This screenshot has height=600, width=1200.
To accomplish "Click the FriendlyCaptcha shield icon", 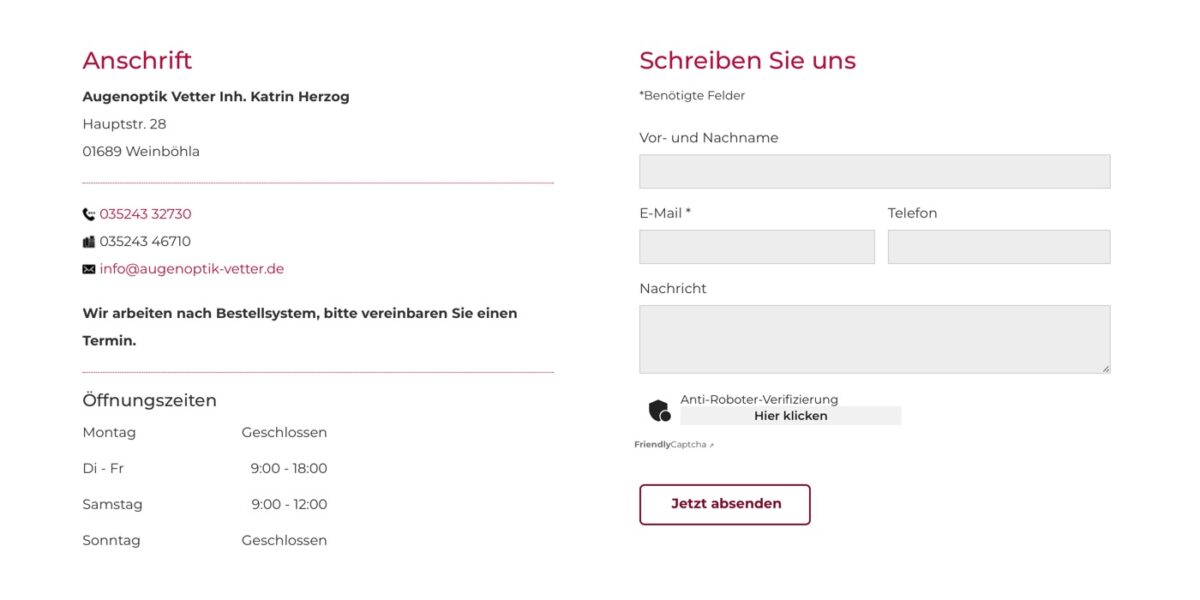I will [659, 410].
